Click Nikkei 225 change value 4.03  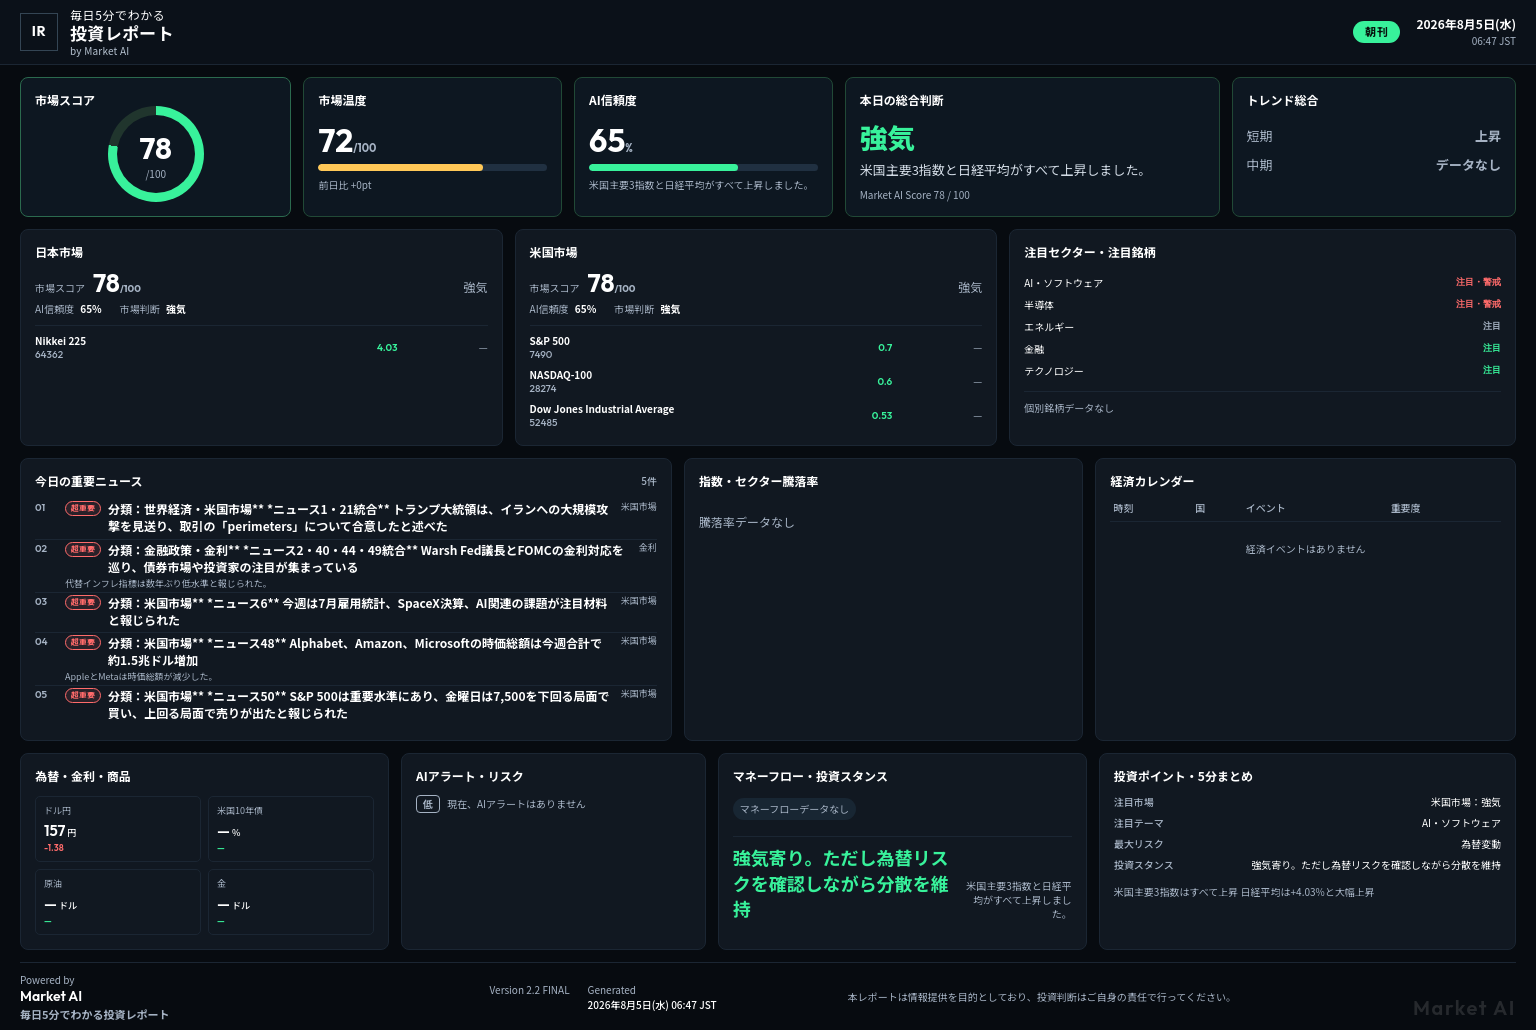click(387, 348)
